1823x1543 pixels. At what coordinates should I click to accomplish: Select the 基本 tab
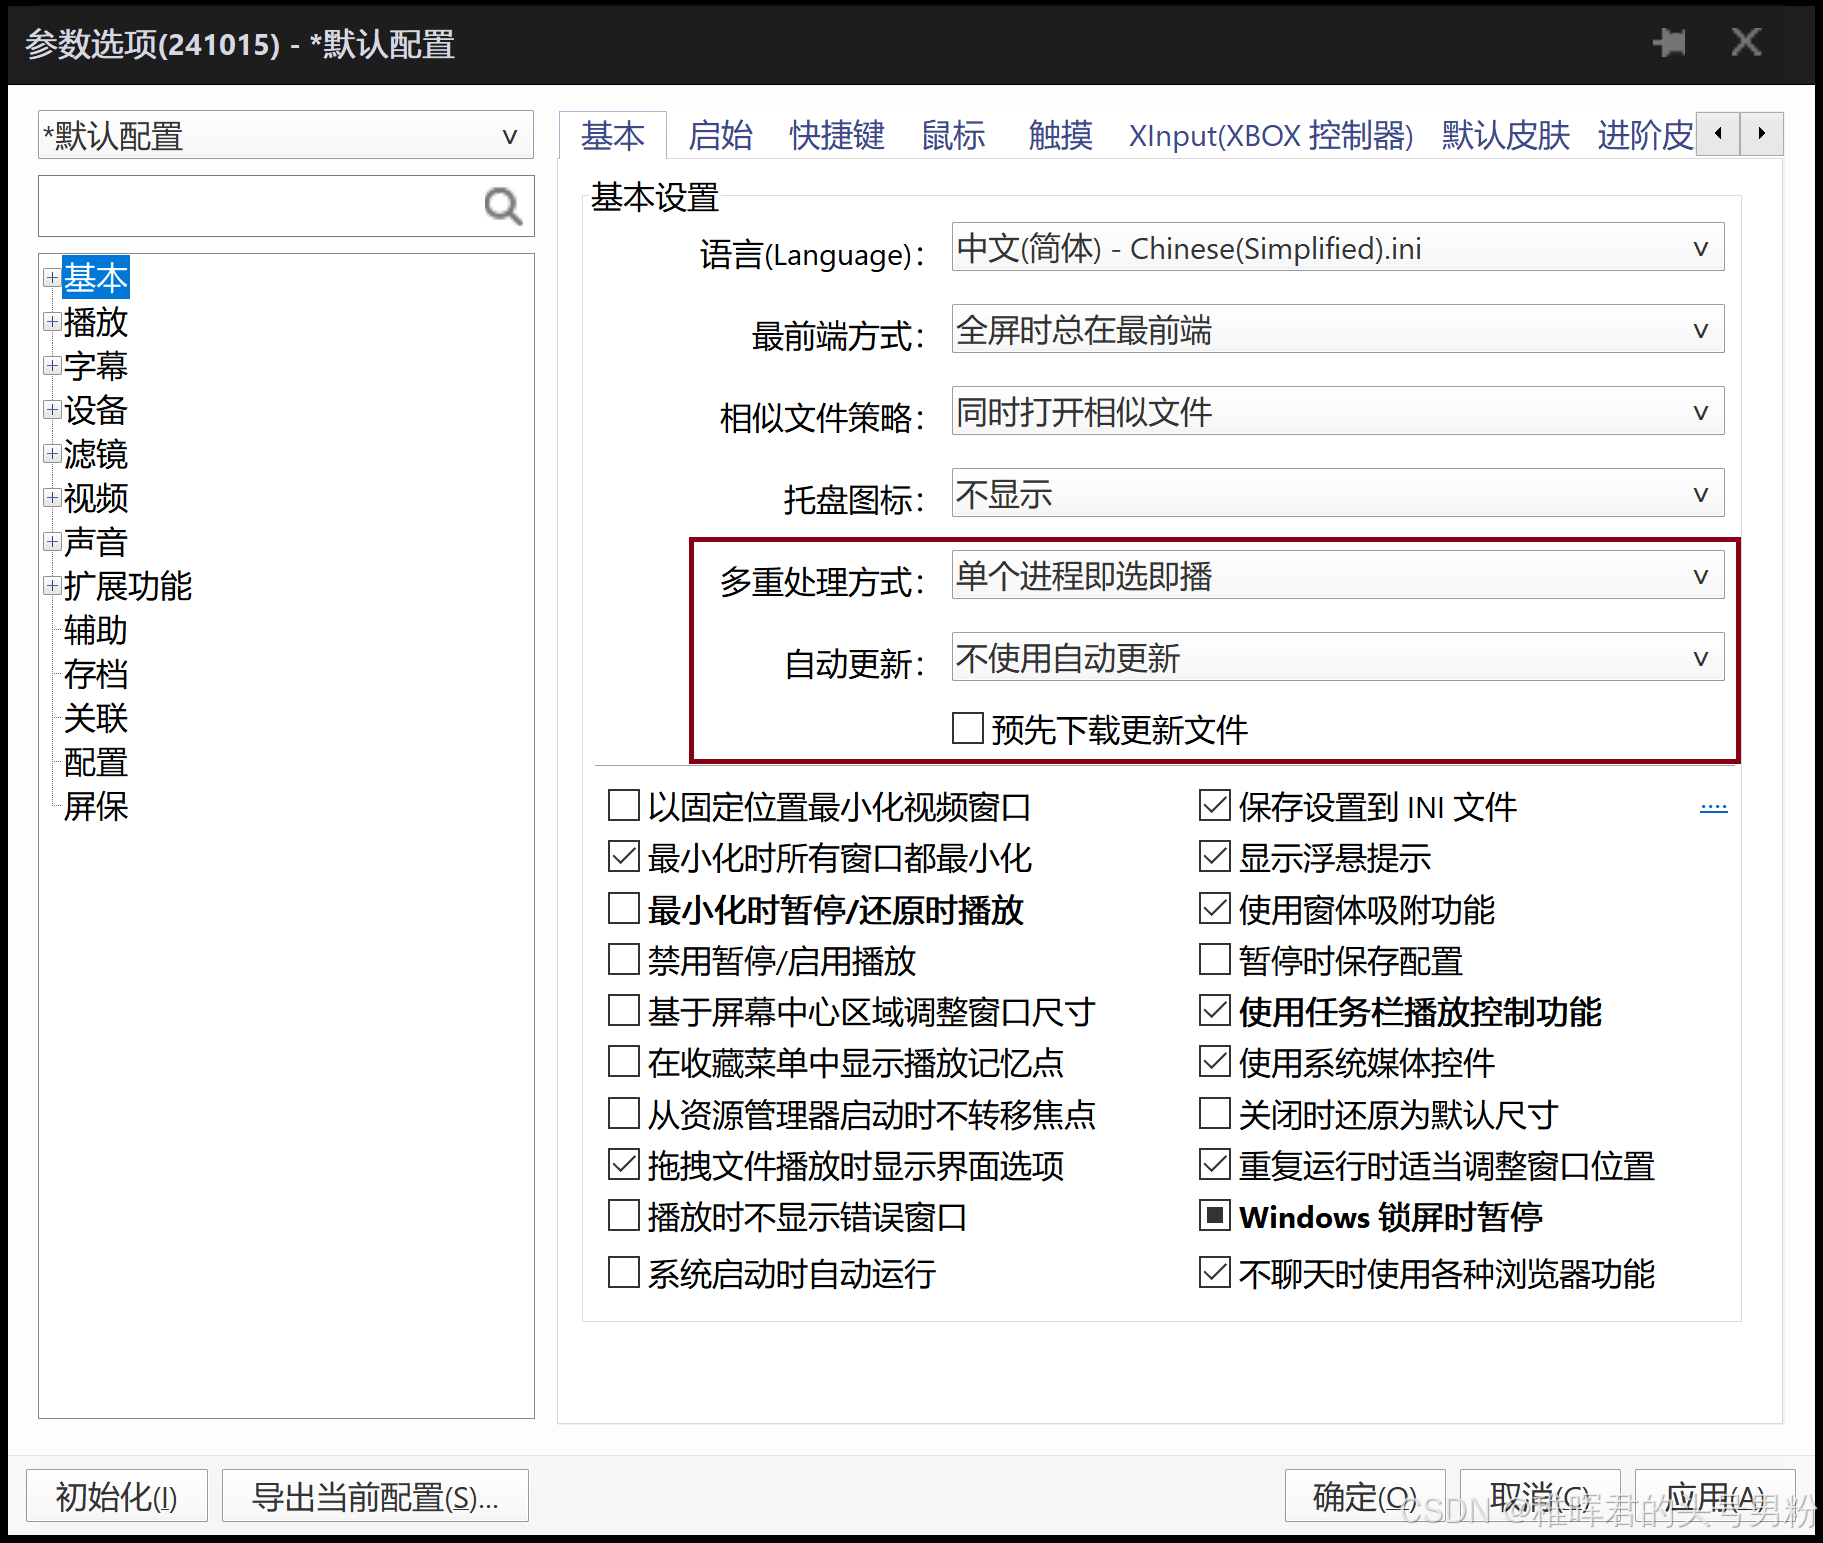[x=612, y=135]
